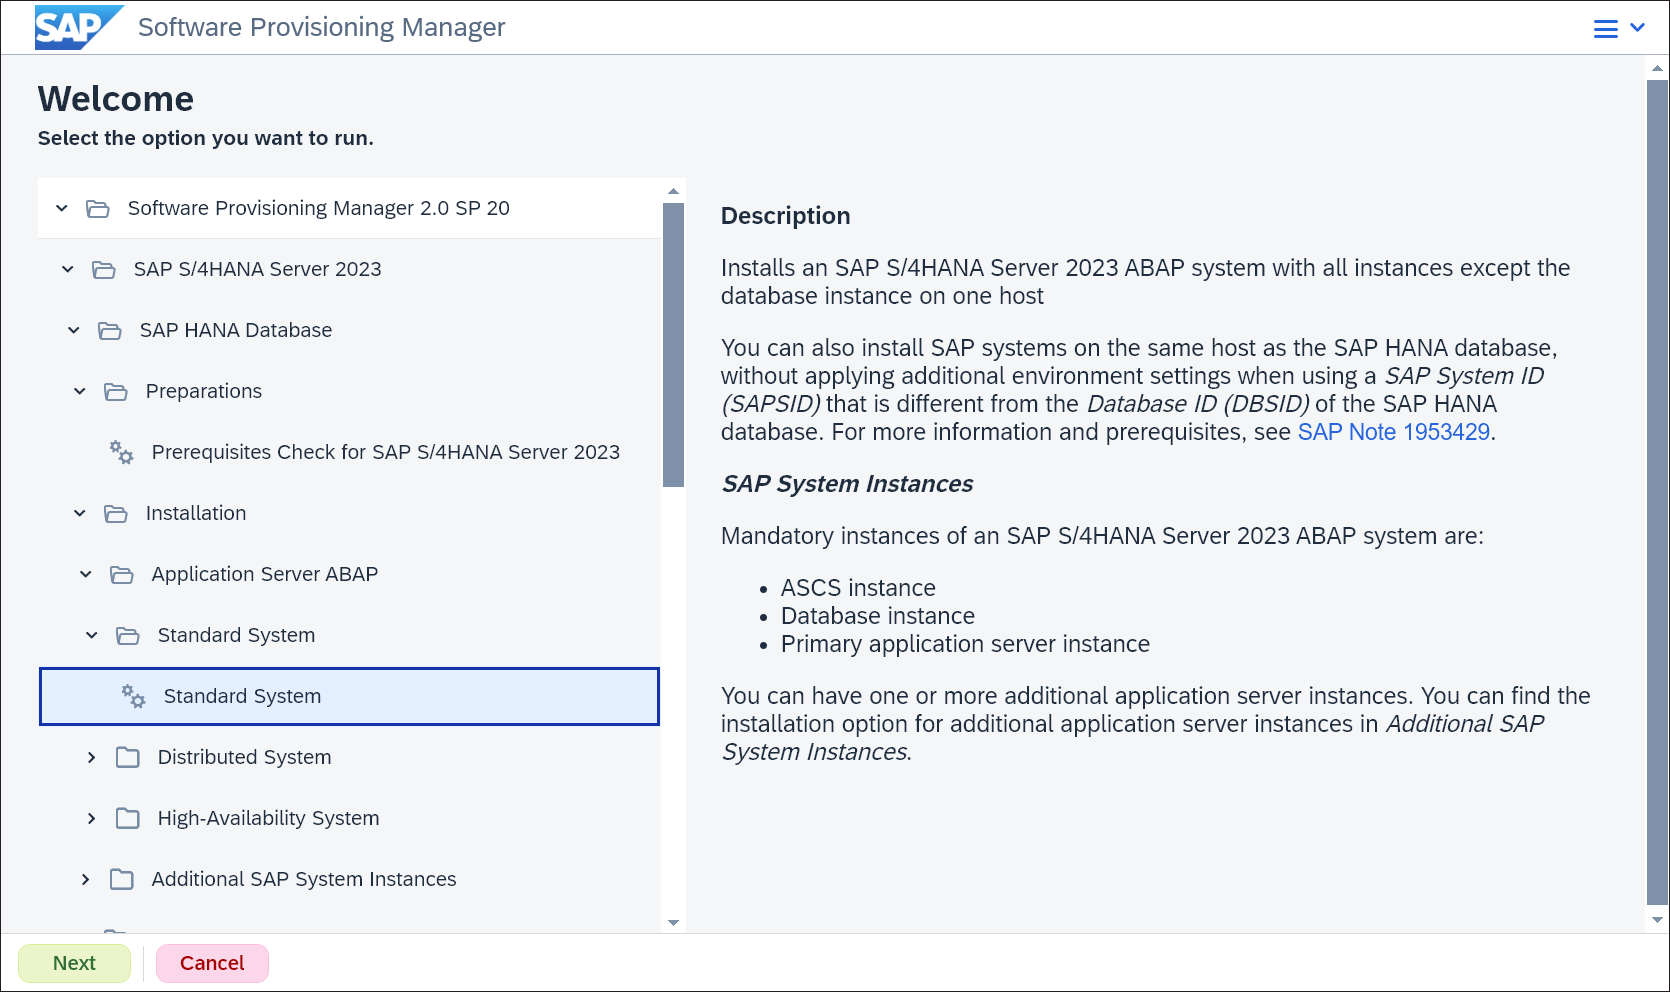Collapse the SAP HANA Database node

pos(74,330)
